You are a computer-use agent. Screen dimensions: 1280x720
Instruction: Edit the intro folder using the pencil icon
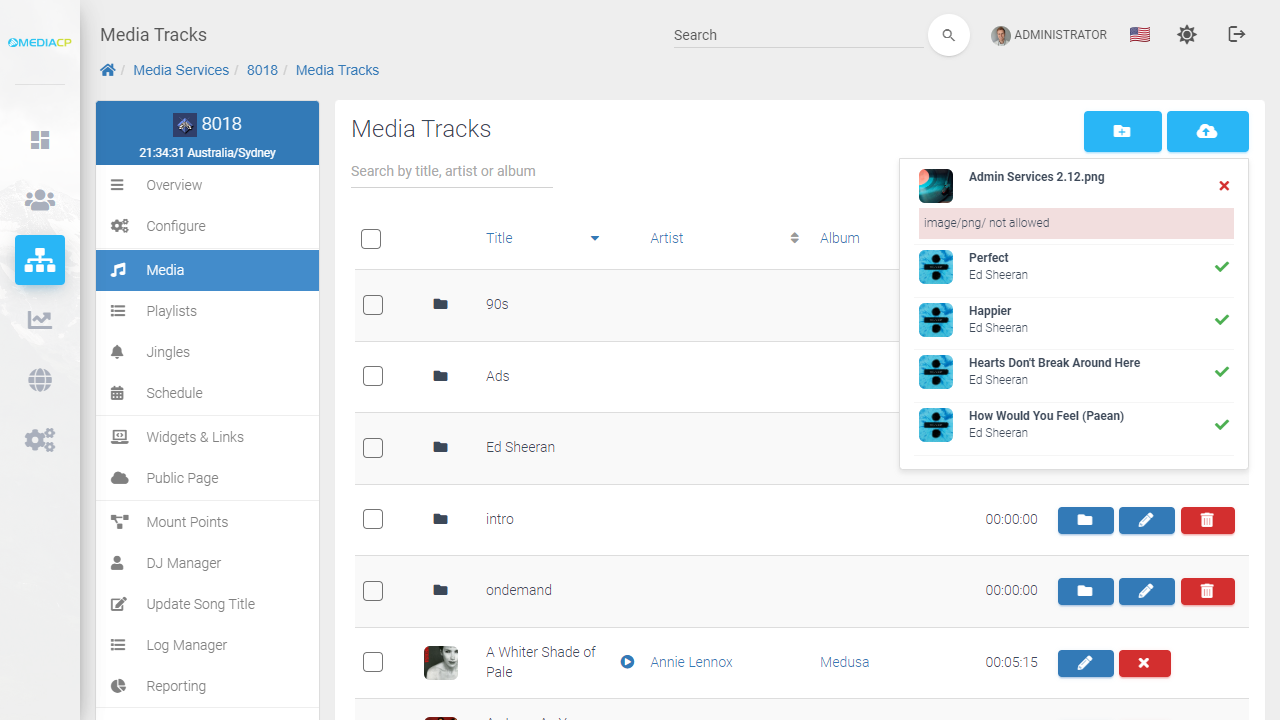1146,520
